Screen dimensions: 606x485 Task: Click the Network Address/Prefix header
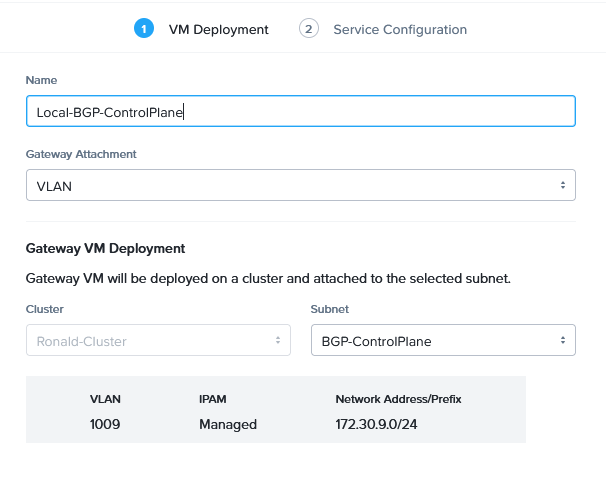click(398, 399)
